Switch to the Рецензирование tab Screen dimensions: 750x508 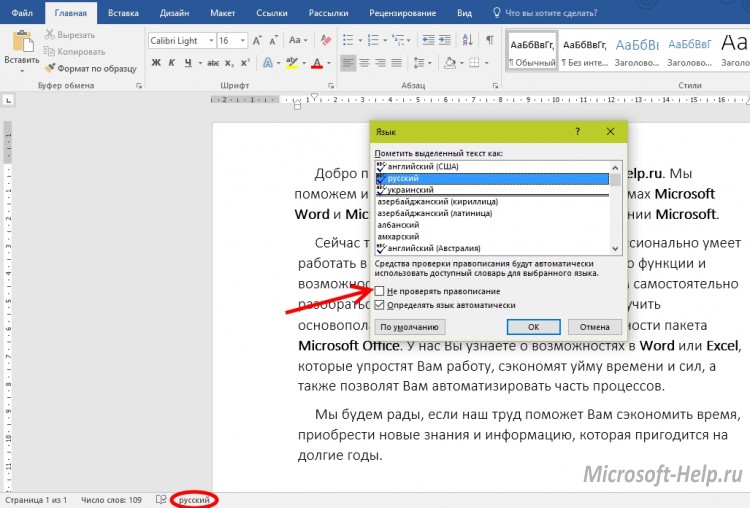click(x=402, y=13)
